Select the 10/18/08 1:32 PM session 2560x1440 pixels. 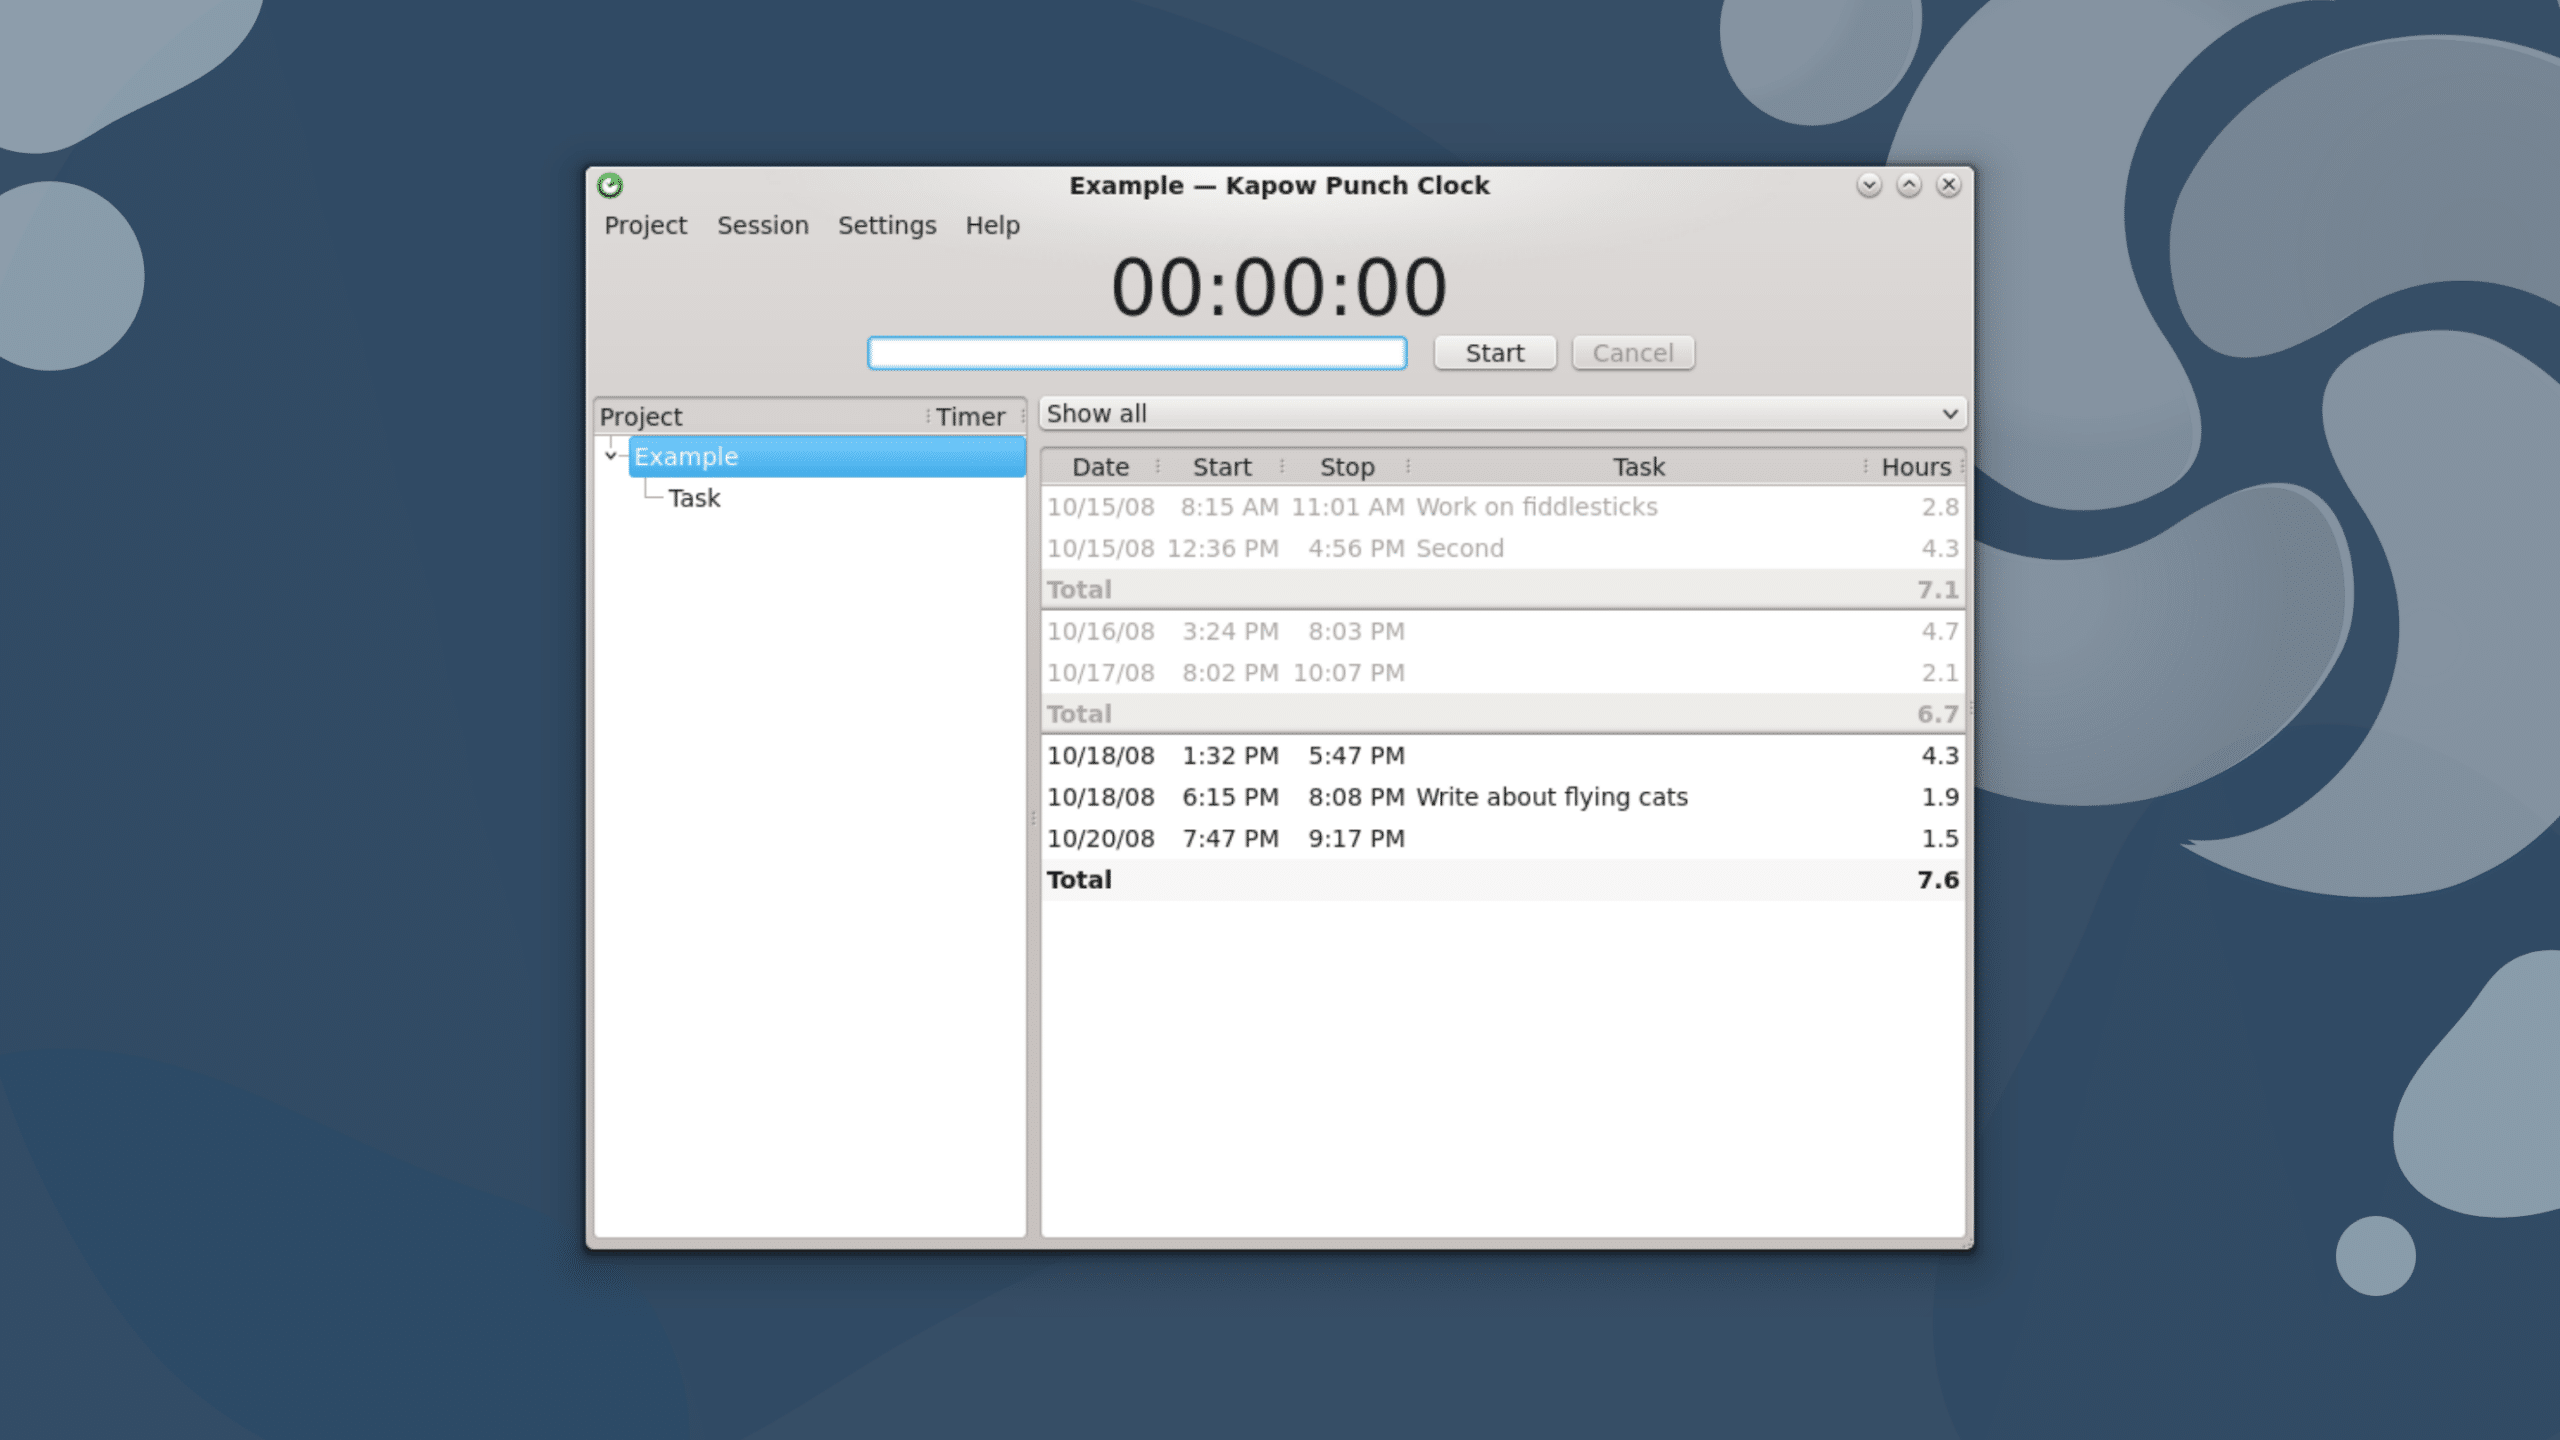pos(1503,756)
